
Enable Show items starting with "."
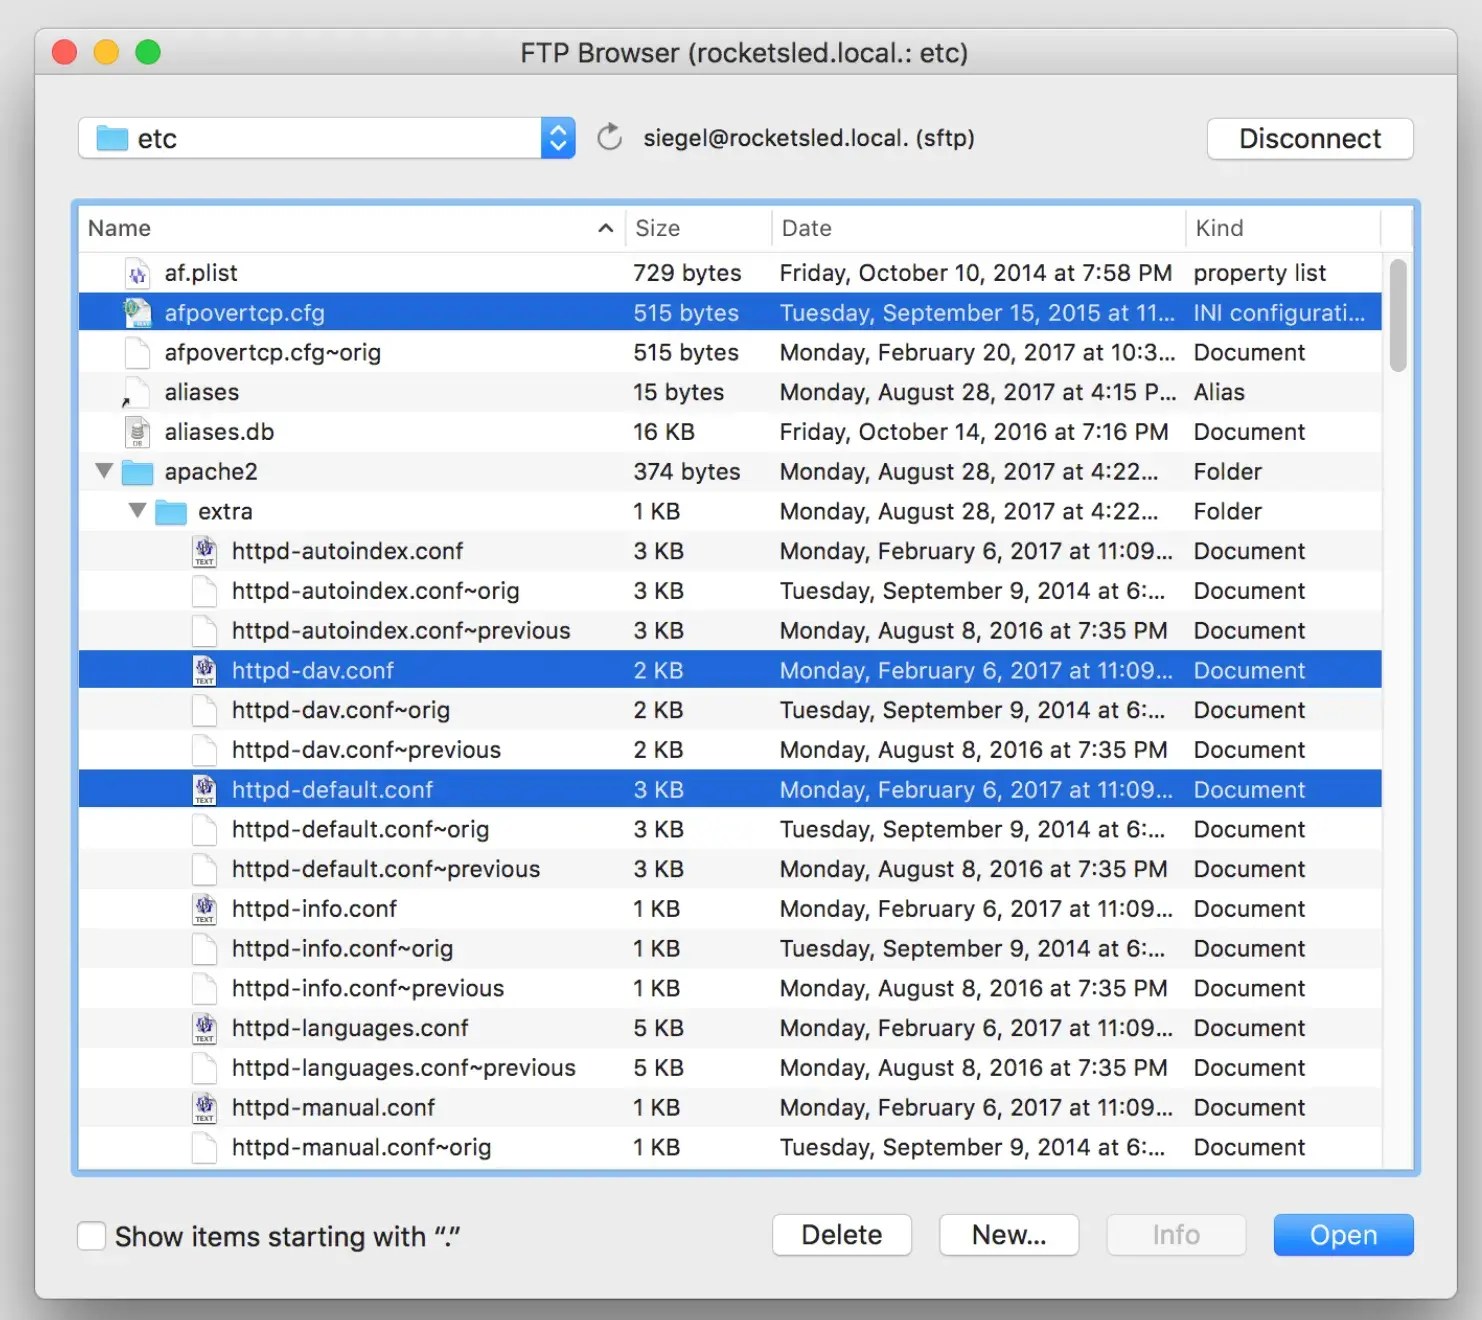91,1236
